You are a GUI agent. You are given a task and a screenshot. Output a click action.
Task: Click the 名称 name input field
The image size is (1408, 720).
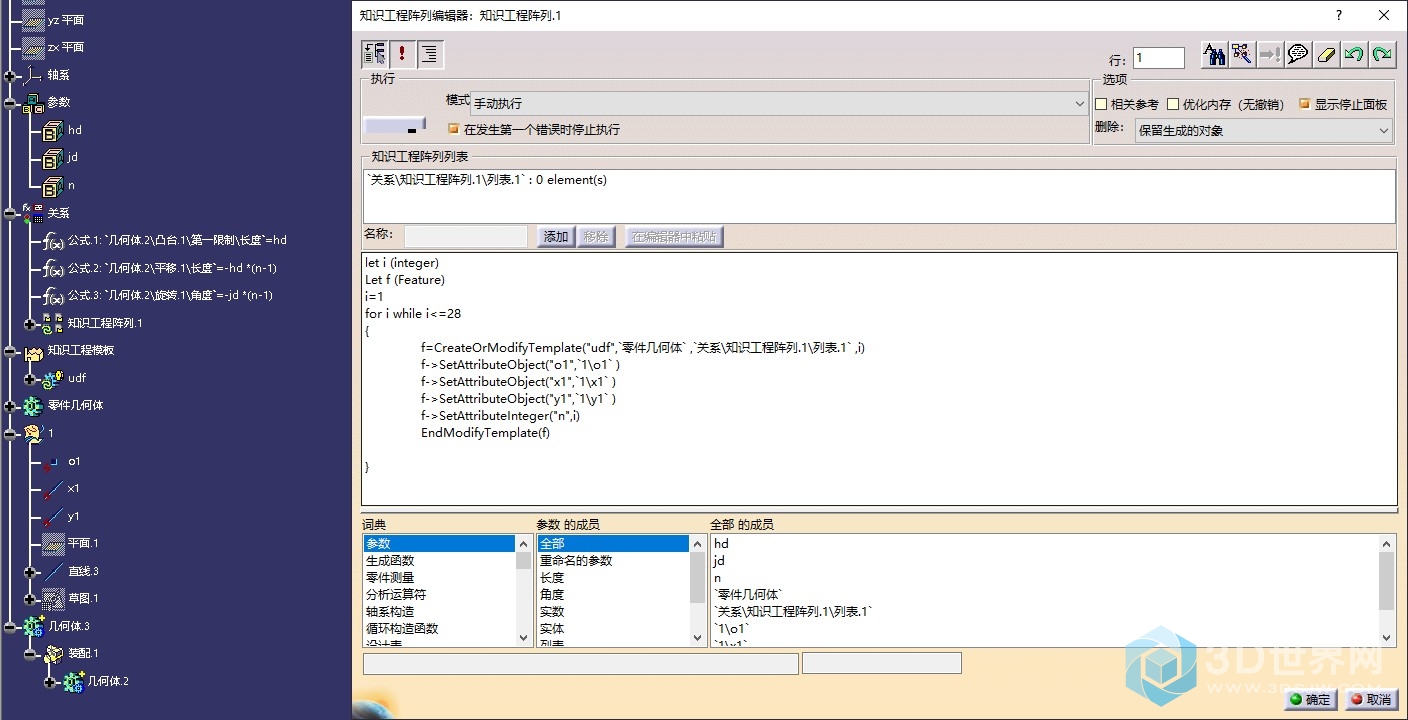click(x=466, y=237)
